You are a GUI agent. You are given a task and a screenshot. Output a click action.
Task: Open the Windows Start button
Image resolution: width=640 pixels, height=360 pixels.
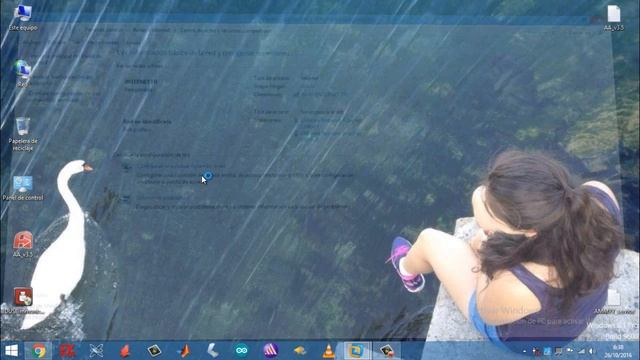pyautogui.click(x=11, y=351)
